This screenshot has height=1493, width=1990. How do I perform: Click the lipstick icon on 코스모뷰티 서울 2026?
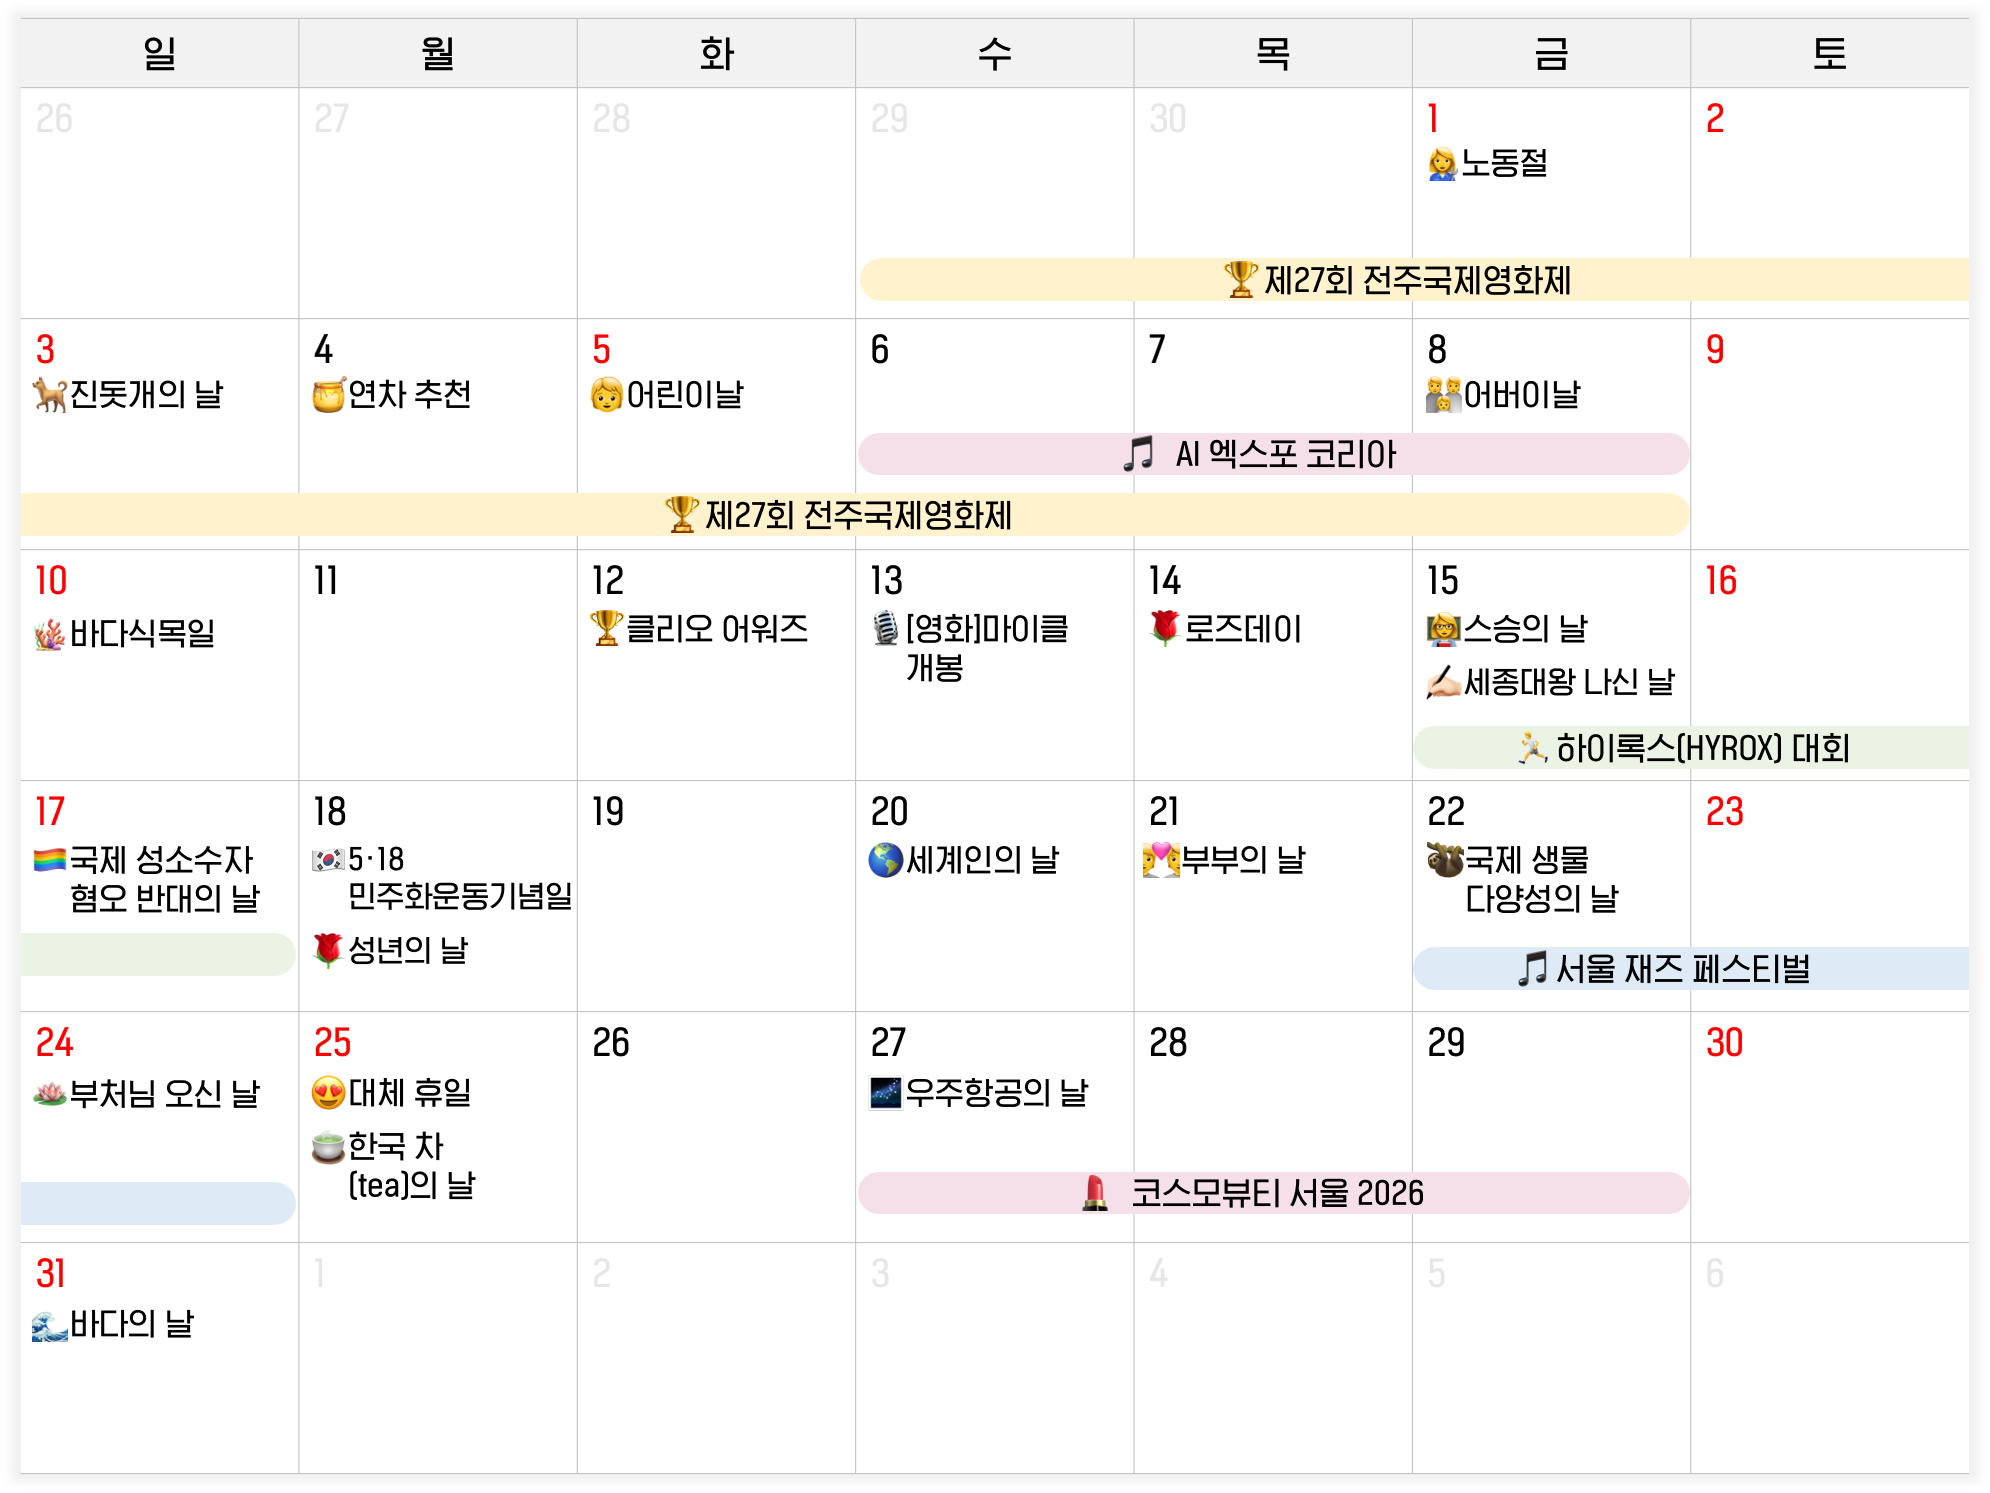click(1095, 1192)
